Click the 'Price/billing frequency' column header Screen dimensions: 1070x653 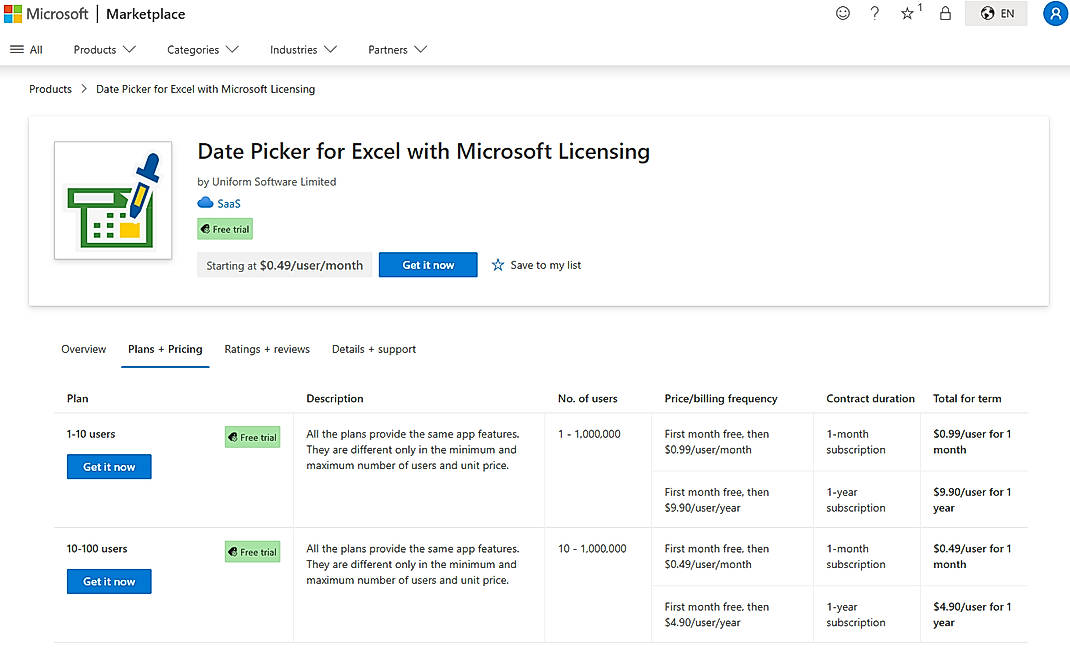click(x=721, y=398)
